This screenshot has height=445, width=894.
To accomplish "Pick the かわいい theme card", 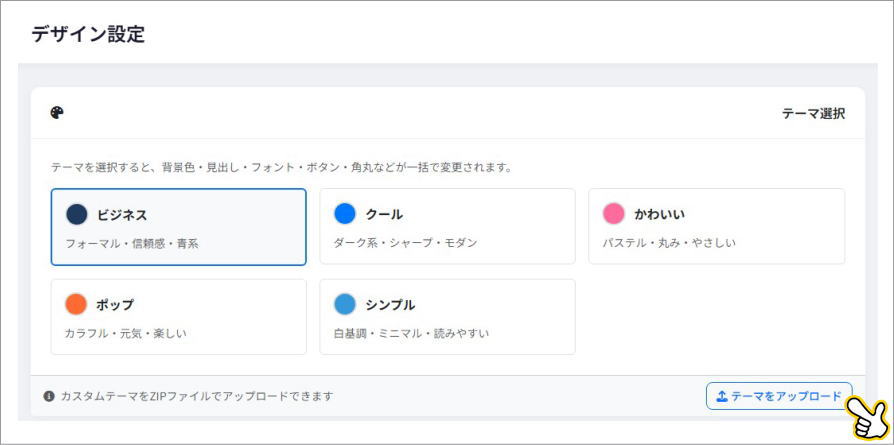I will (716, 227).
